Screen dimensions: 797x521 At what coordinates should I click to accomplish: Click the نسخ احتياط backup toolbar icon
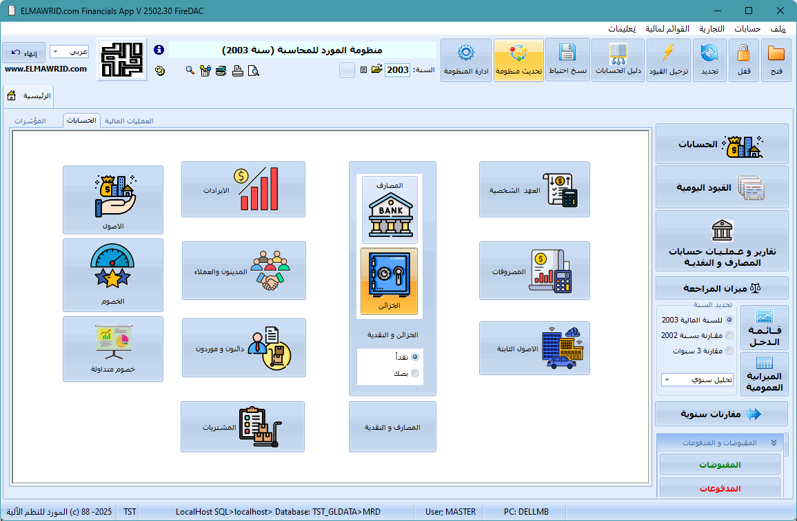click(567, 60)
